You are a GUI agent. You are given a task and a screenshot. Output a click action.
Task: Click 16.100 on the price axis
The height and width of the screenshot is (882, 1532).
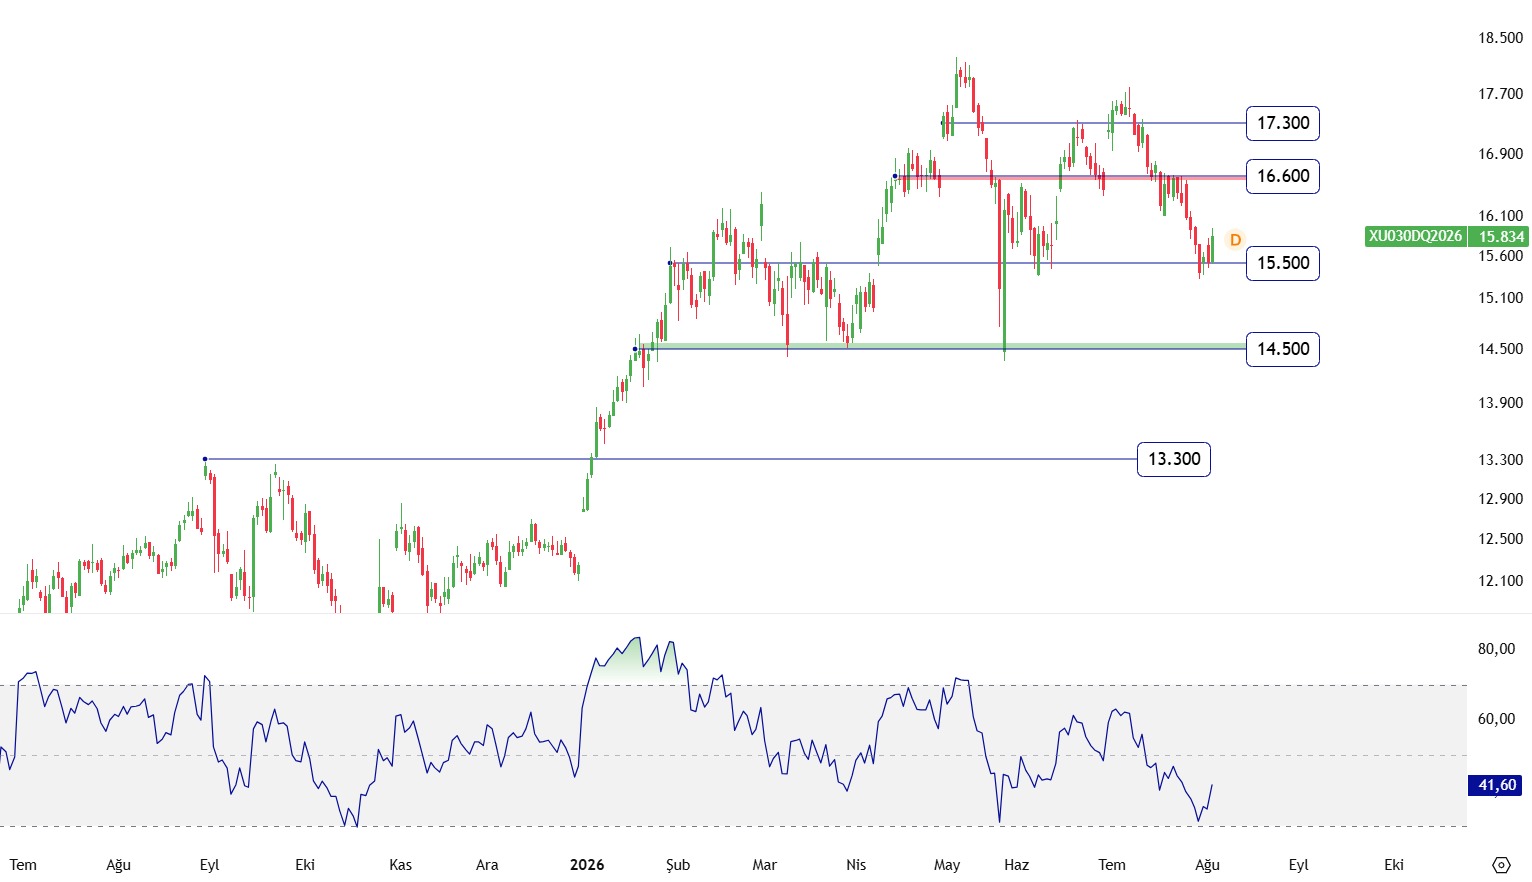click(x=1500, y=216)
